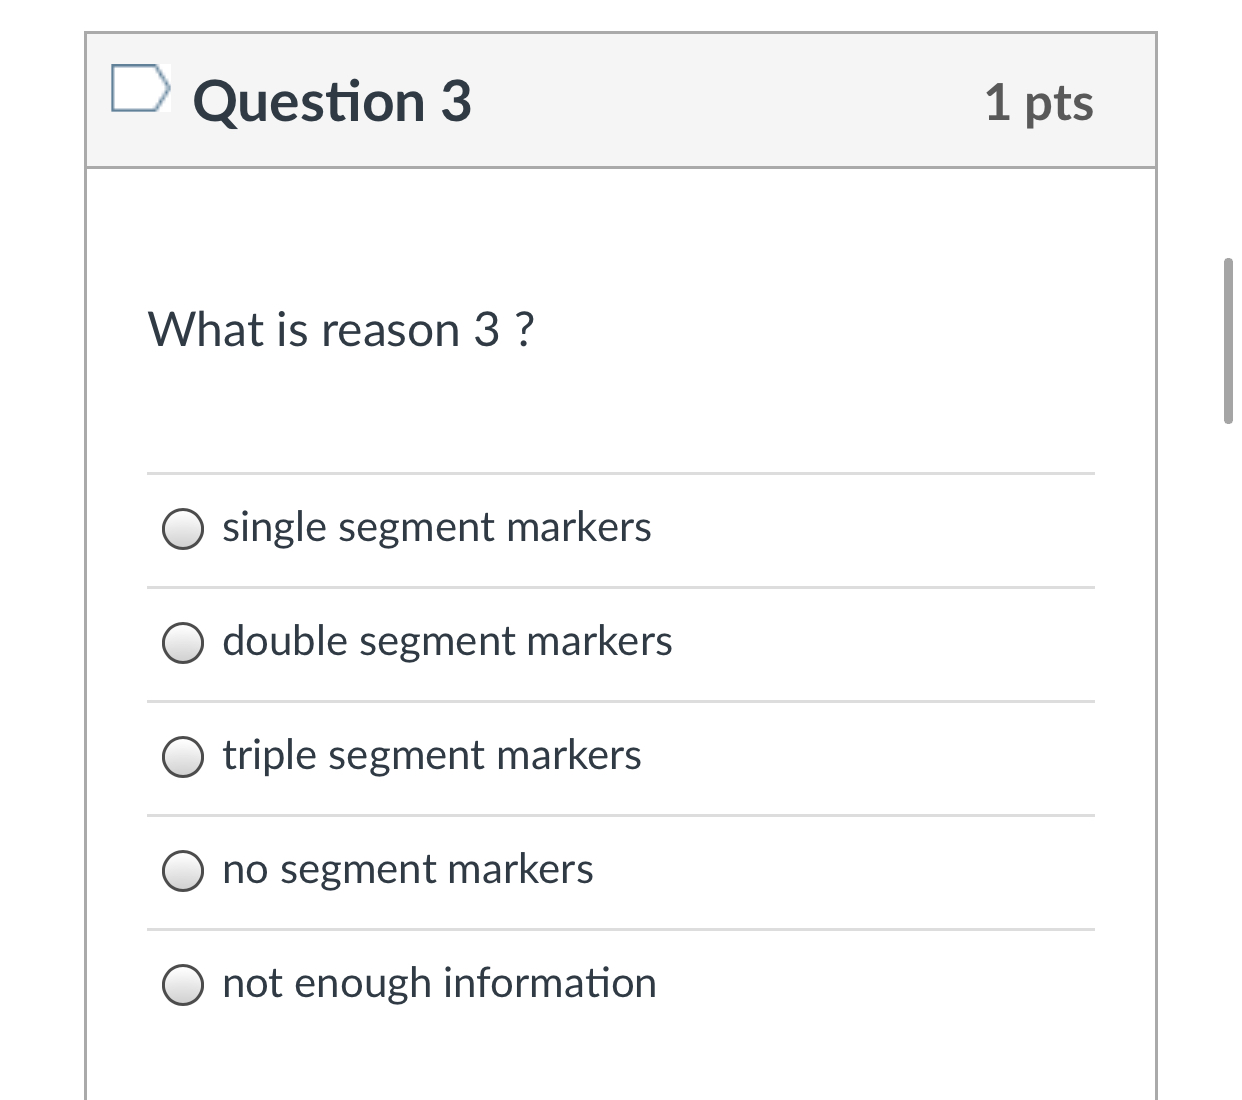Click the Question 3 header title

(x=333, y=100)
